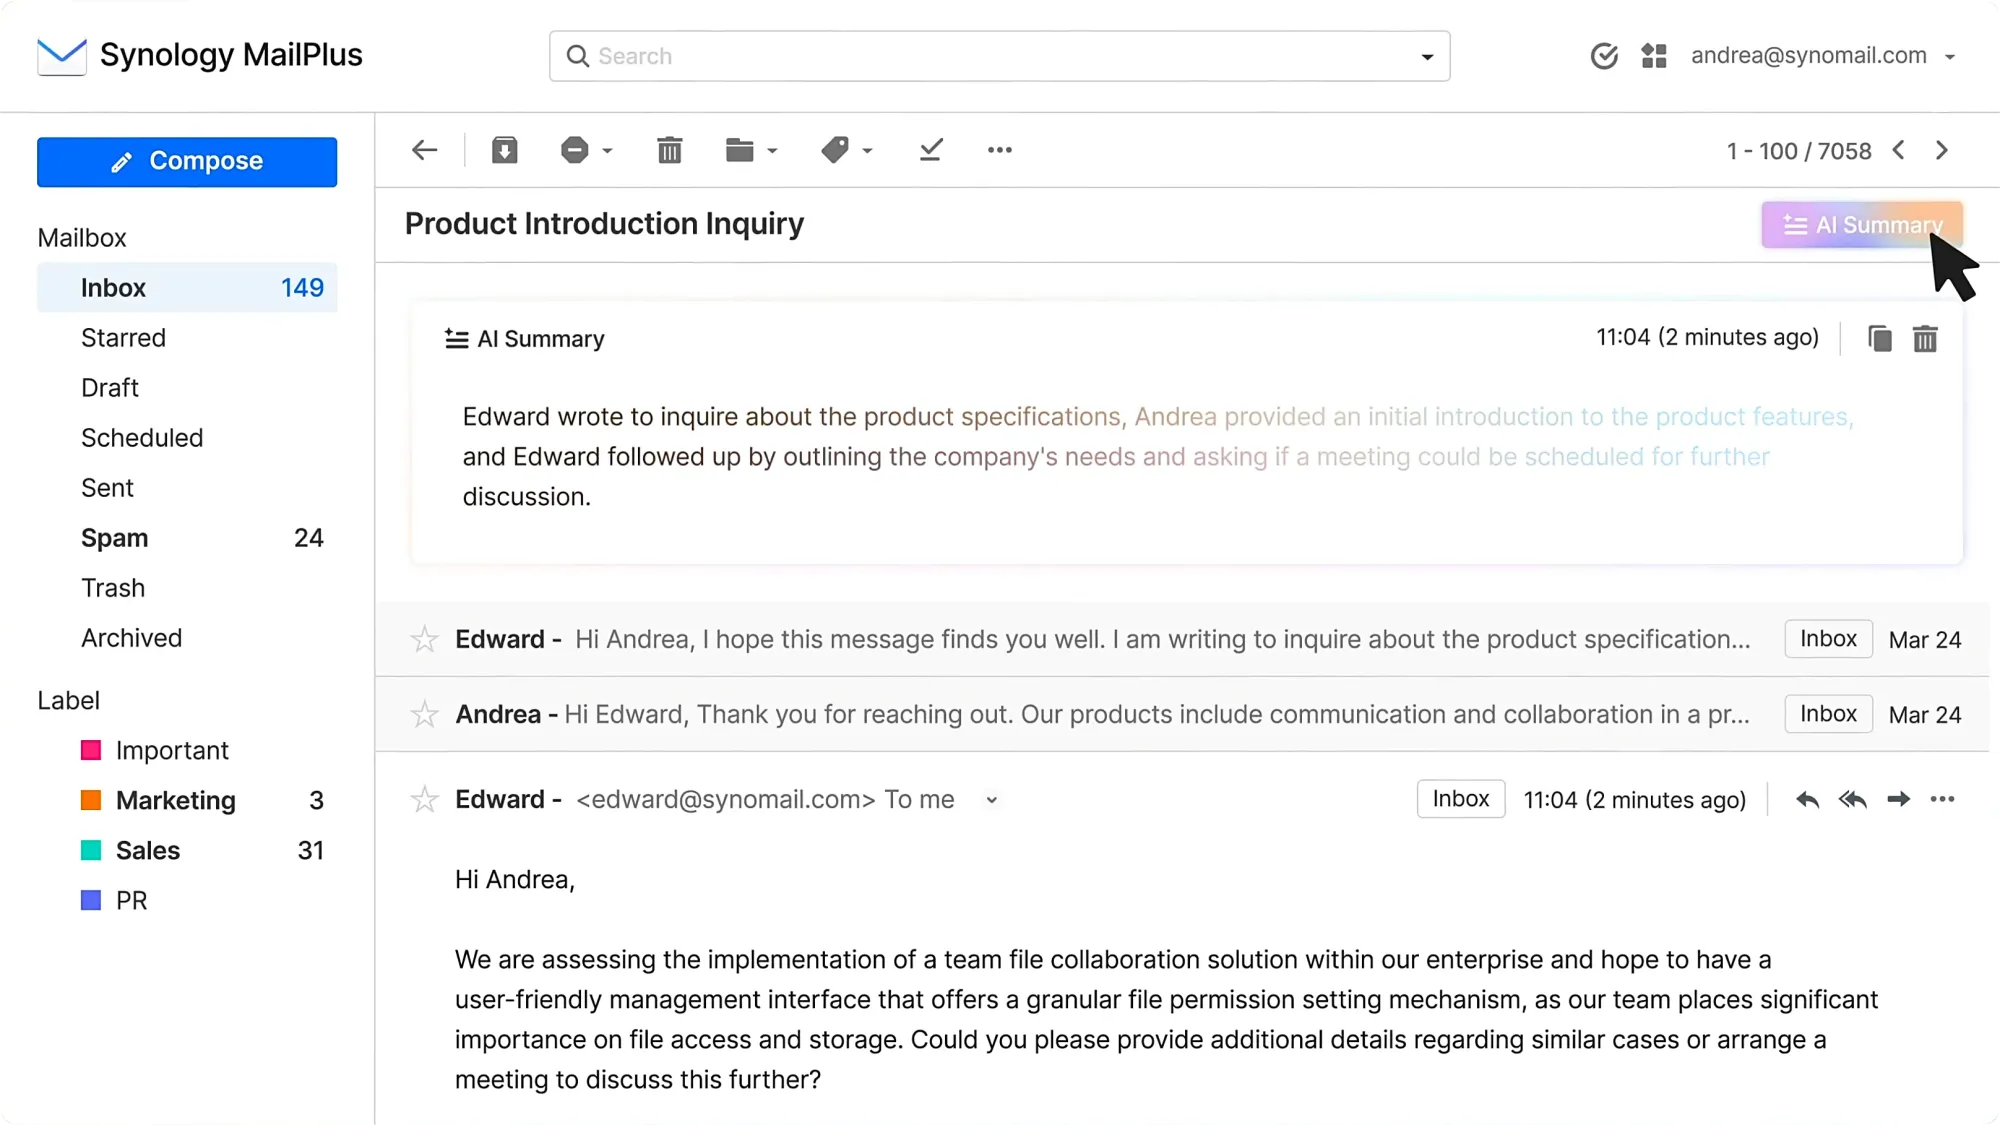Click the search magnifier icon
Viewport: 2000px width, 1125px height.
[x=578, y=56]
